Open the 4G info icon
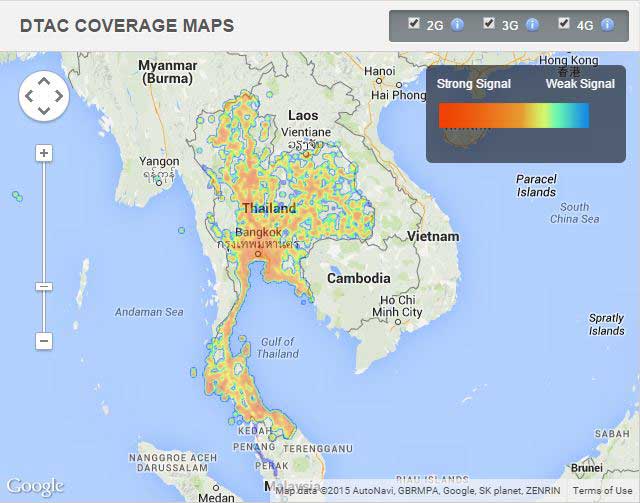640x503 pixels. 607,25
